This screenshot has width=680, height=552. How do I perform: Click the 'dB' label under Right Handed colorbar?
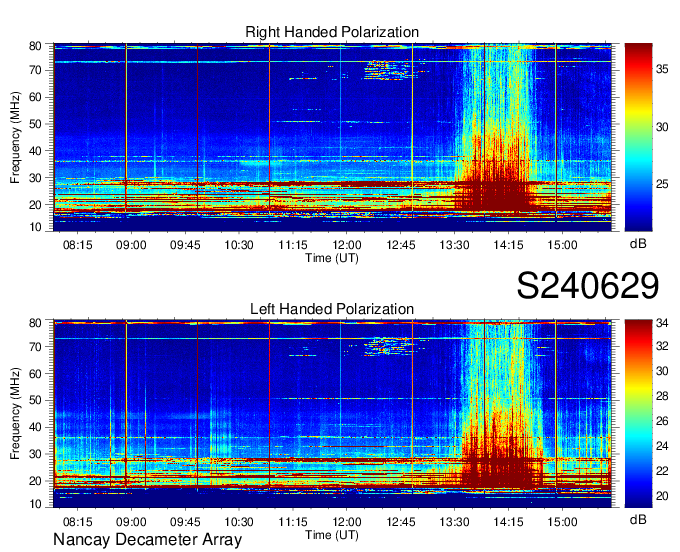tap(638, 244)
